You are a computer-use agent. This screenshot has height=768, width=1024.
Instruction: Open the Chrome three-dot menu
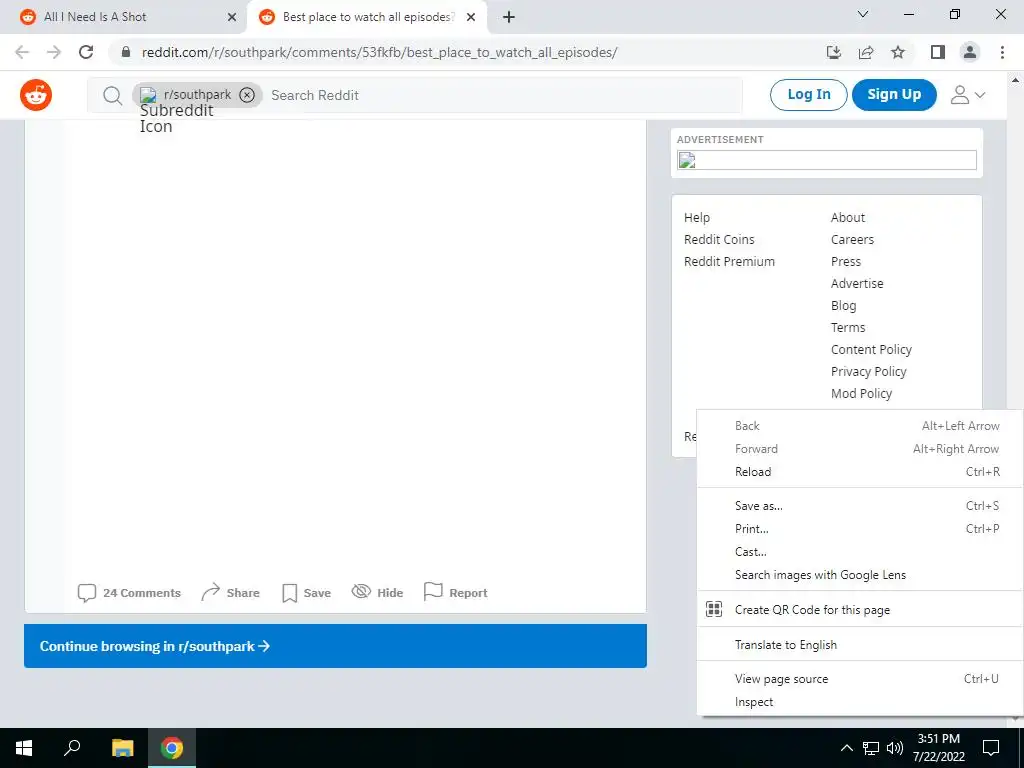[1002, 52]
